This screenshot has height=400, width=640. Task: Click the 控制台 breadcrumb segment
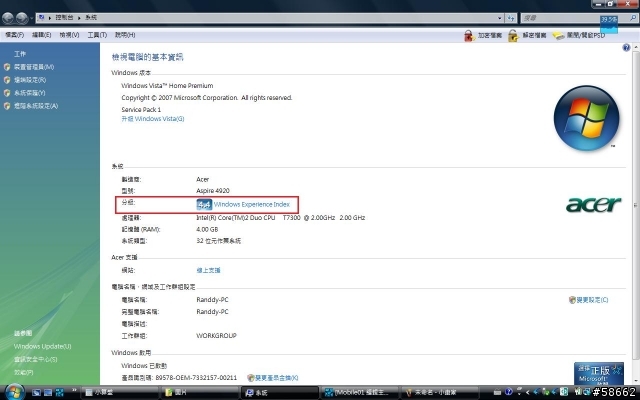[64, 18]
